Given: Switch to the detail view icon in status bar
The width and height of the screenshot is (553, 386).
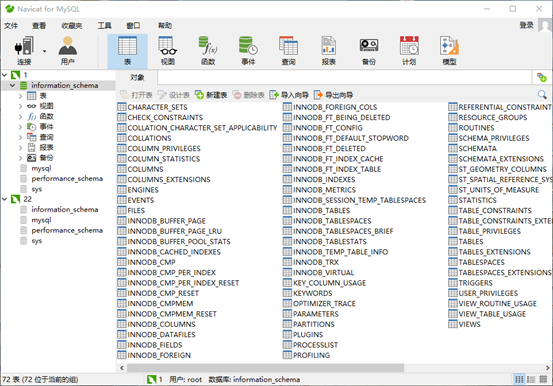Looking at the screenshot, I should click(543, 379).
